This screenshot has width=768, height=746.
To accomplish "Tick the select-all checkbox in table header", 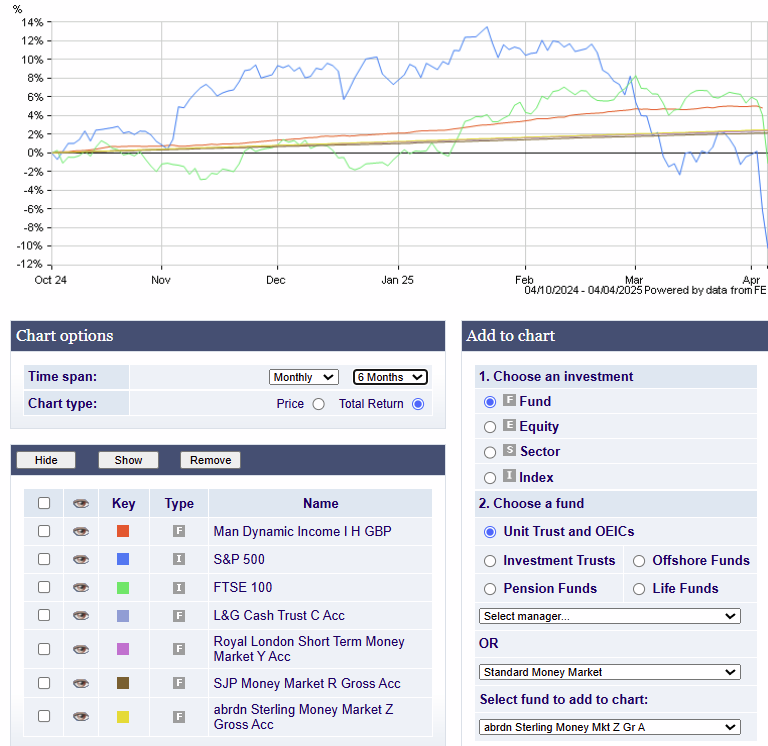I will point(44,503).
